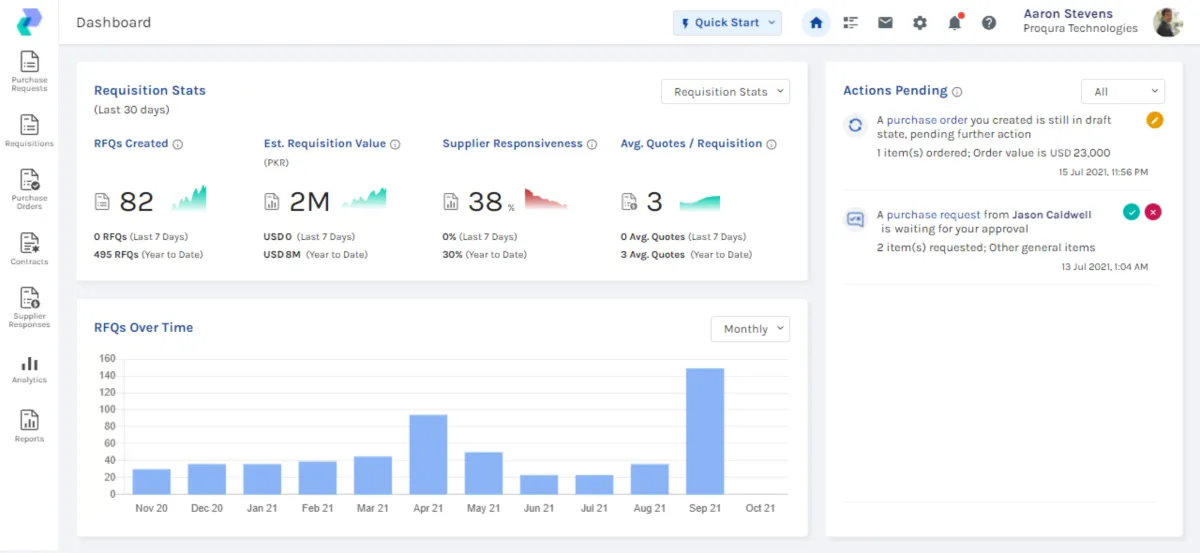Open Analytics from the sidebar
Image resolution: width=1200 pixels, height=553 pixels.
(x=29, y=369)
